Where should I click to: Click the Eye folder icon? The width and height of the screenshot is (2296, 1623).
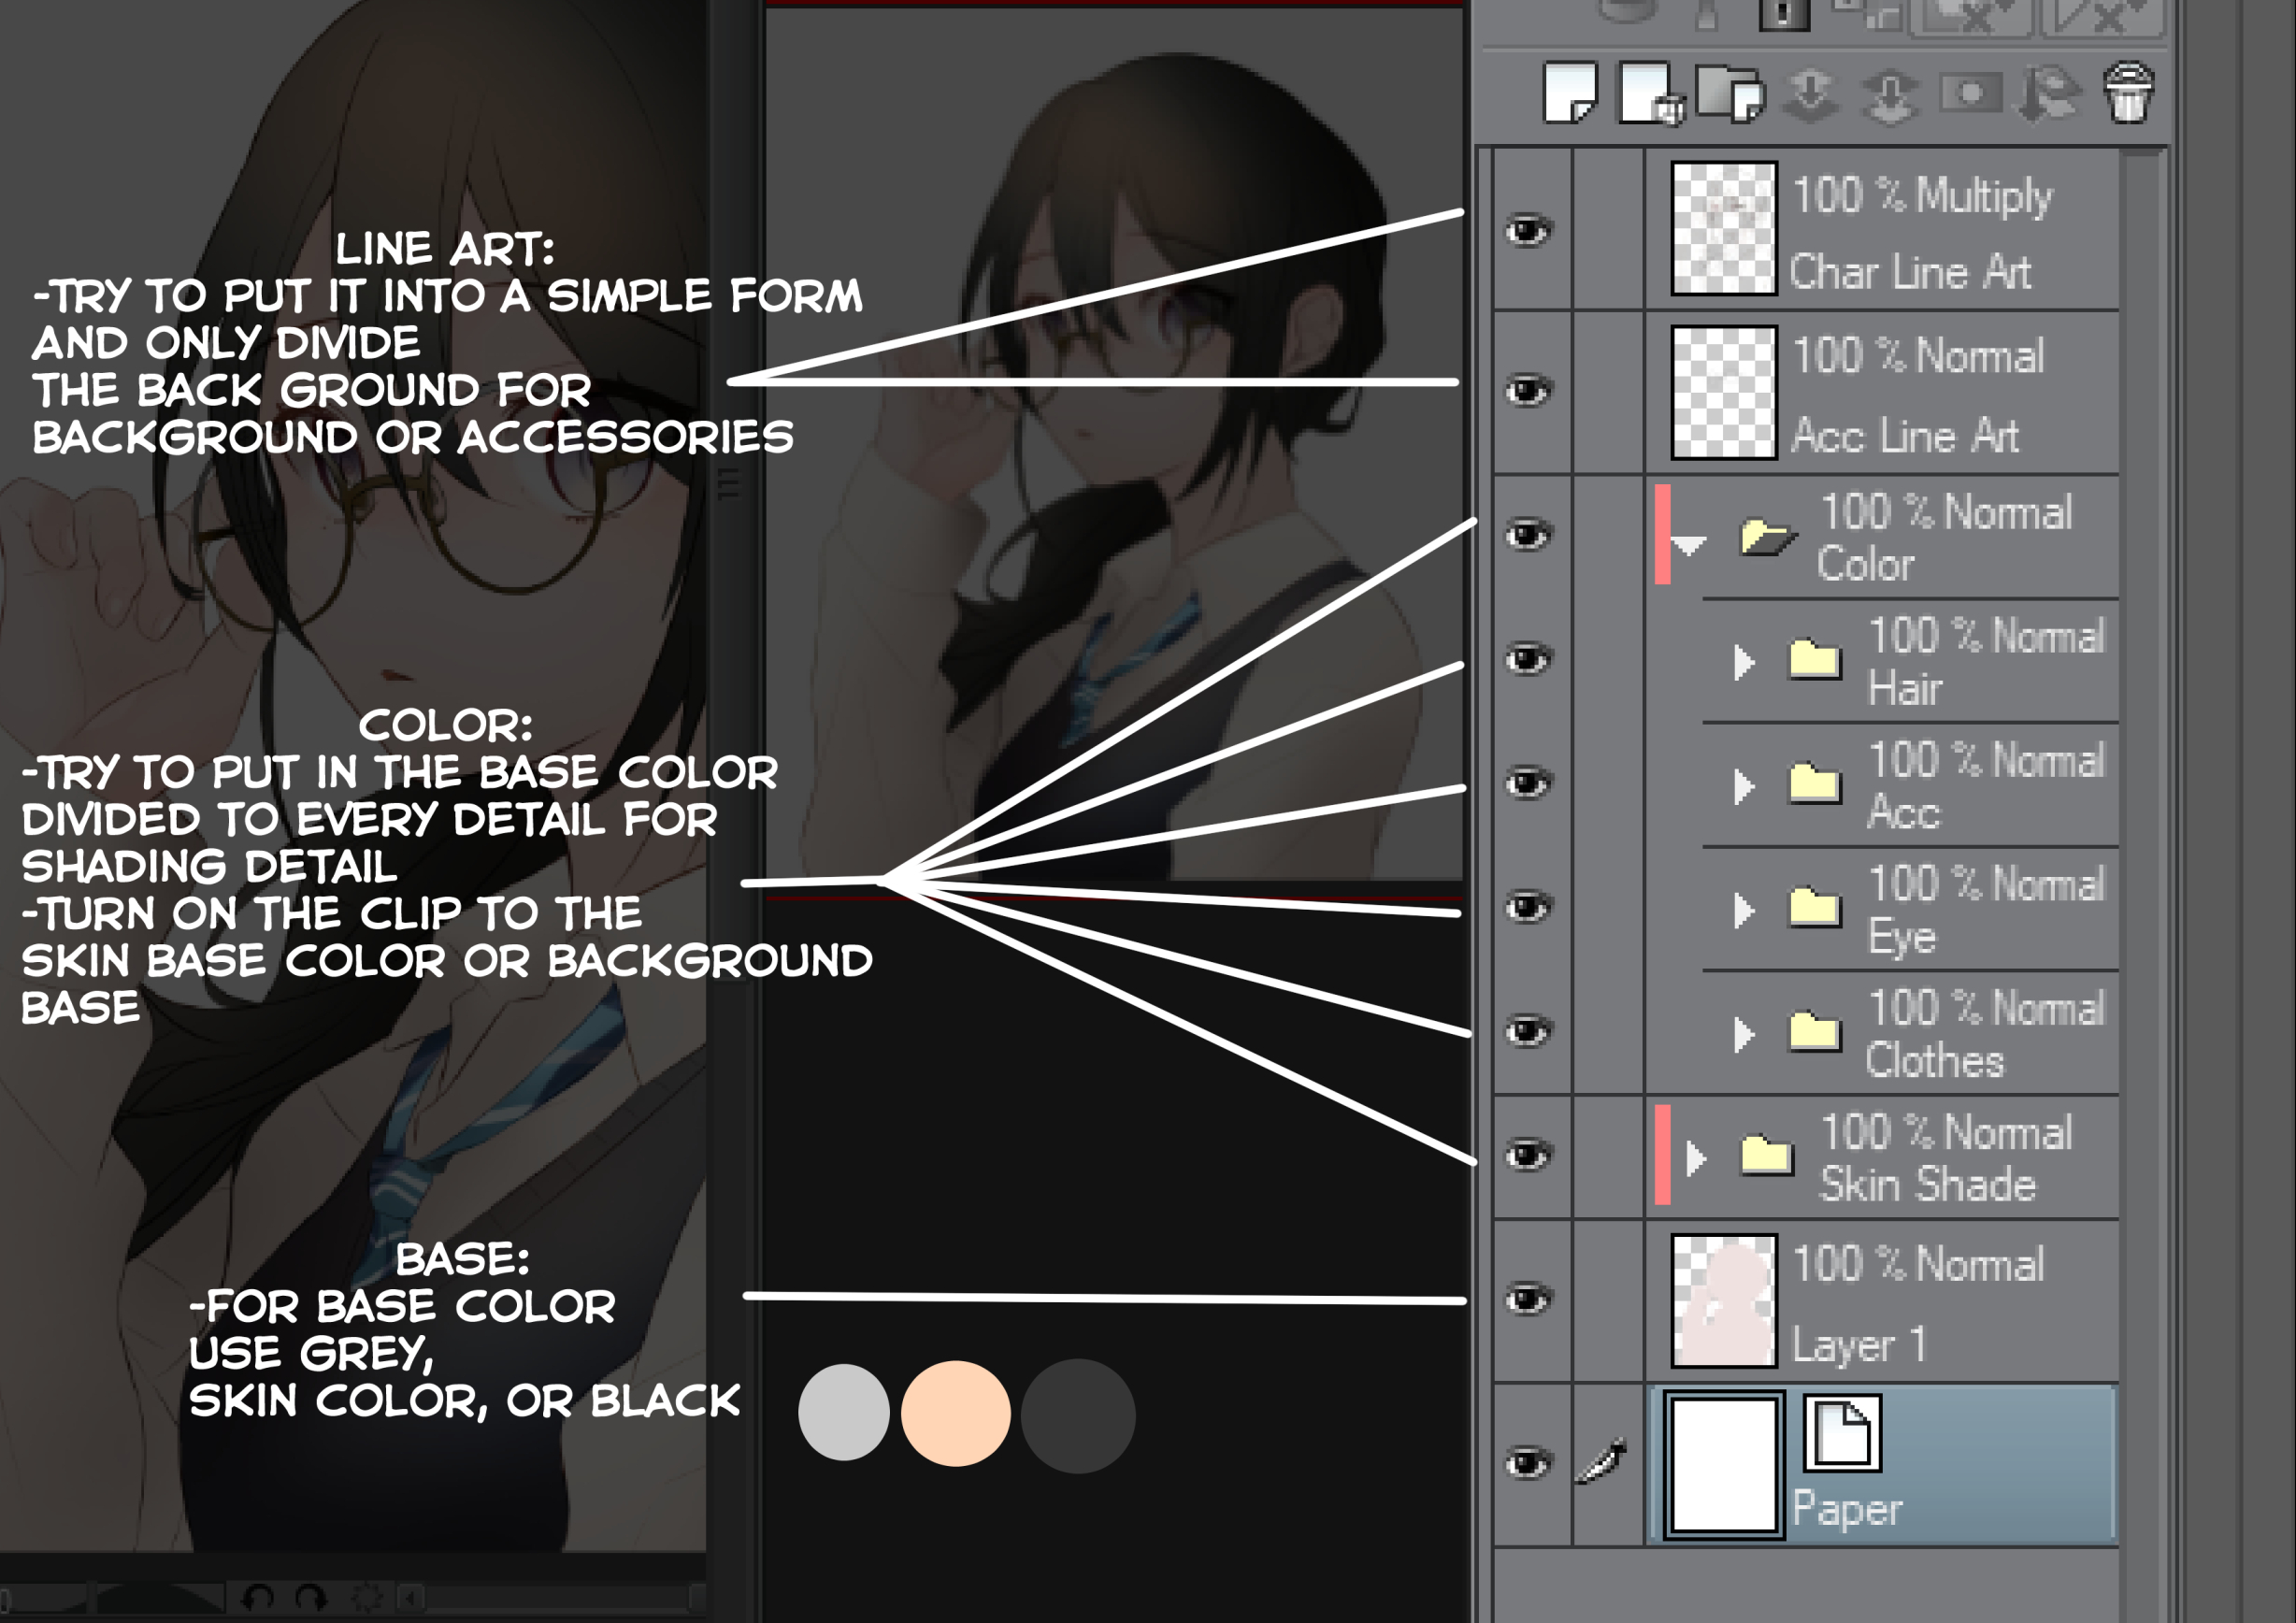(1814, 908)
